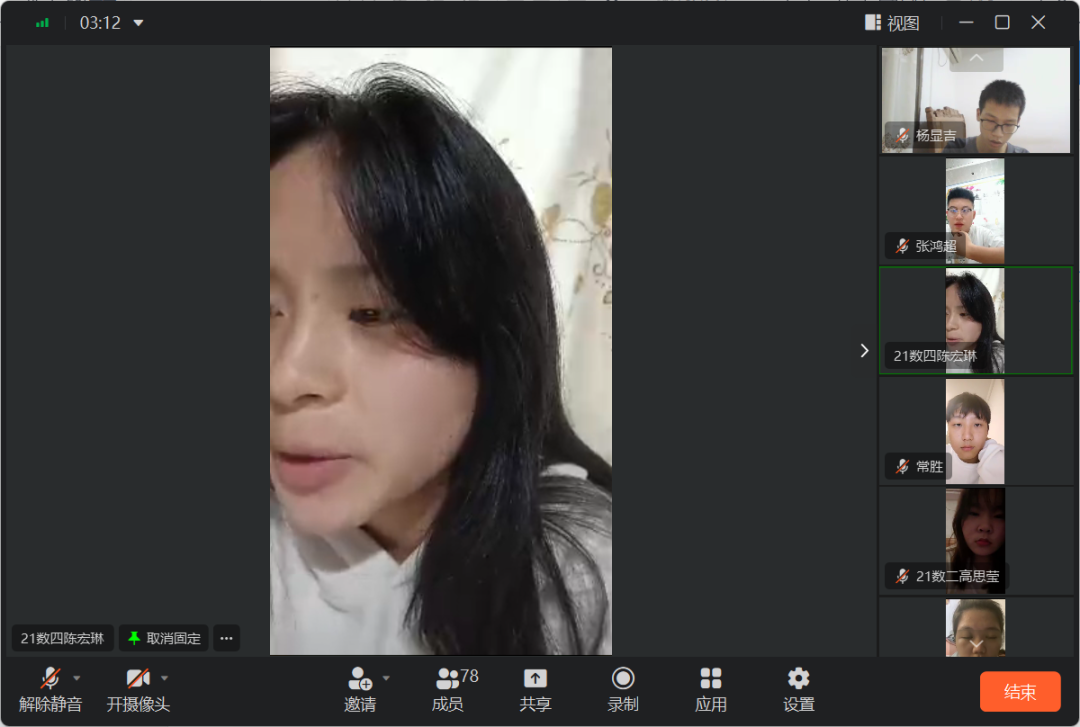Select 常胜 participant video thumbnail
This screenshot has width=1080, height=727.
click(975, 431)
